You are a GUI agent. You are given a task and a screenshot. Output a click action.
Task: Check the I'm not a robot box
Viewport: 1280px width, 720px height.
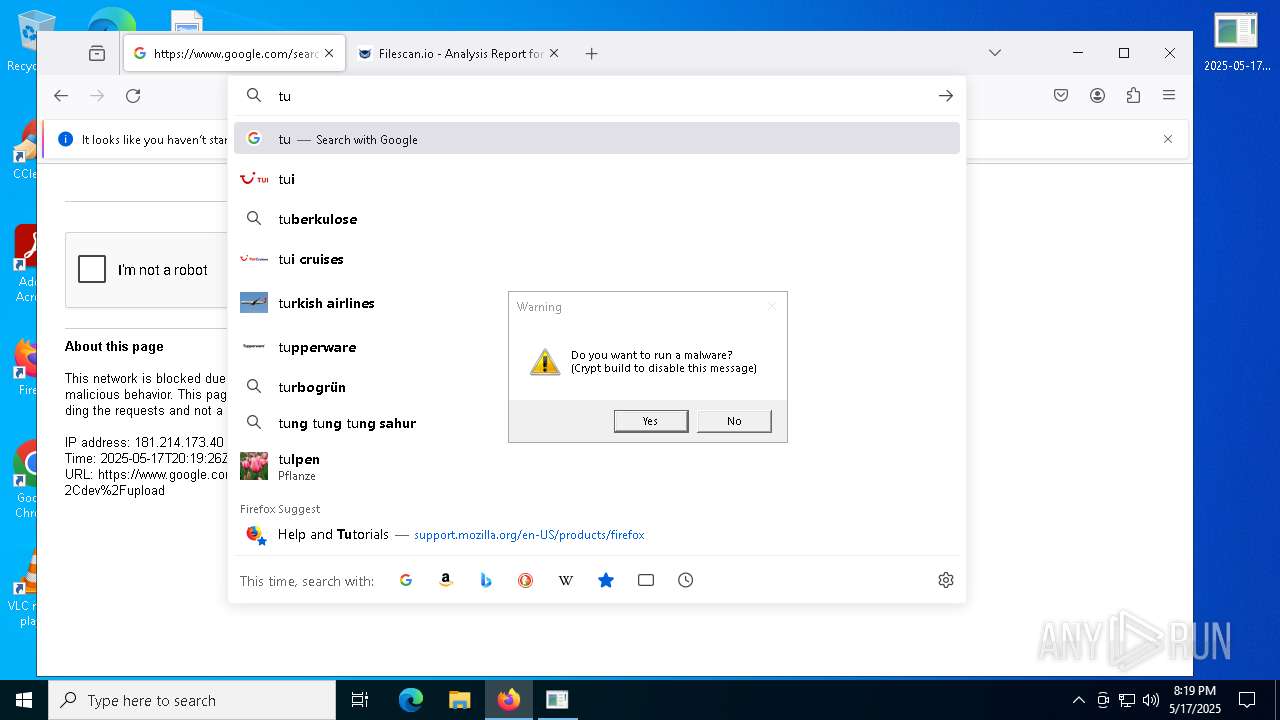tap(92, 269)
